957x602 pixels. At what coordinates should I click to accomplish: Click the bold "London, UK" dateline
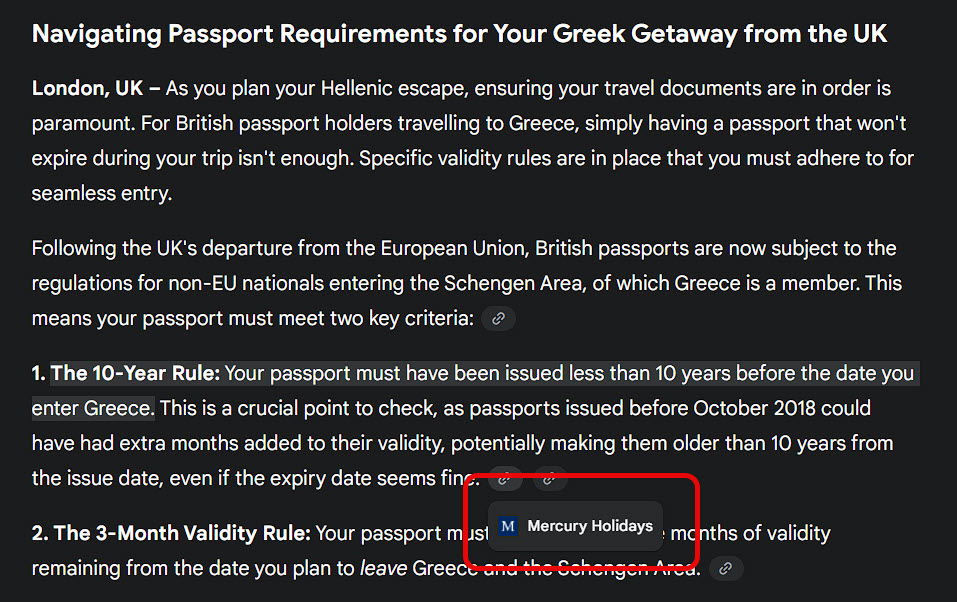coord(88,89)
